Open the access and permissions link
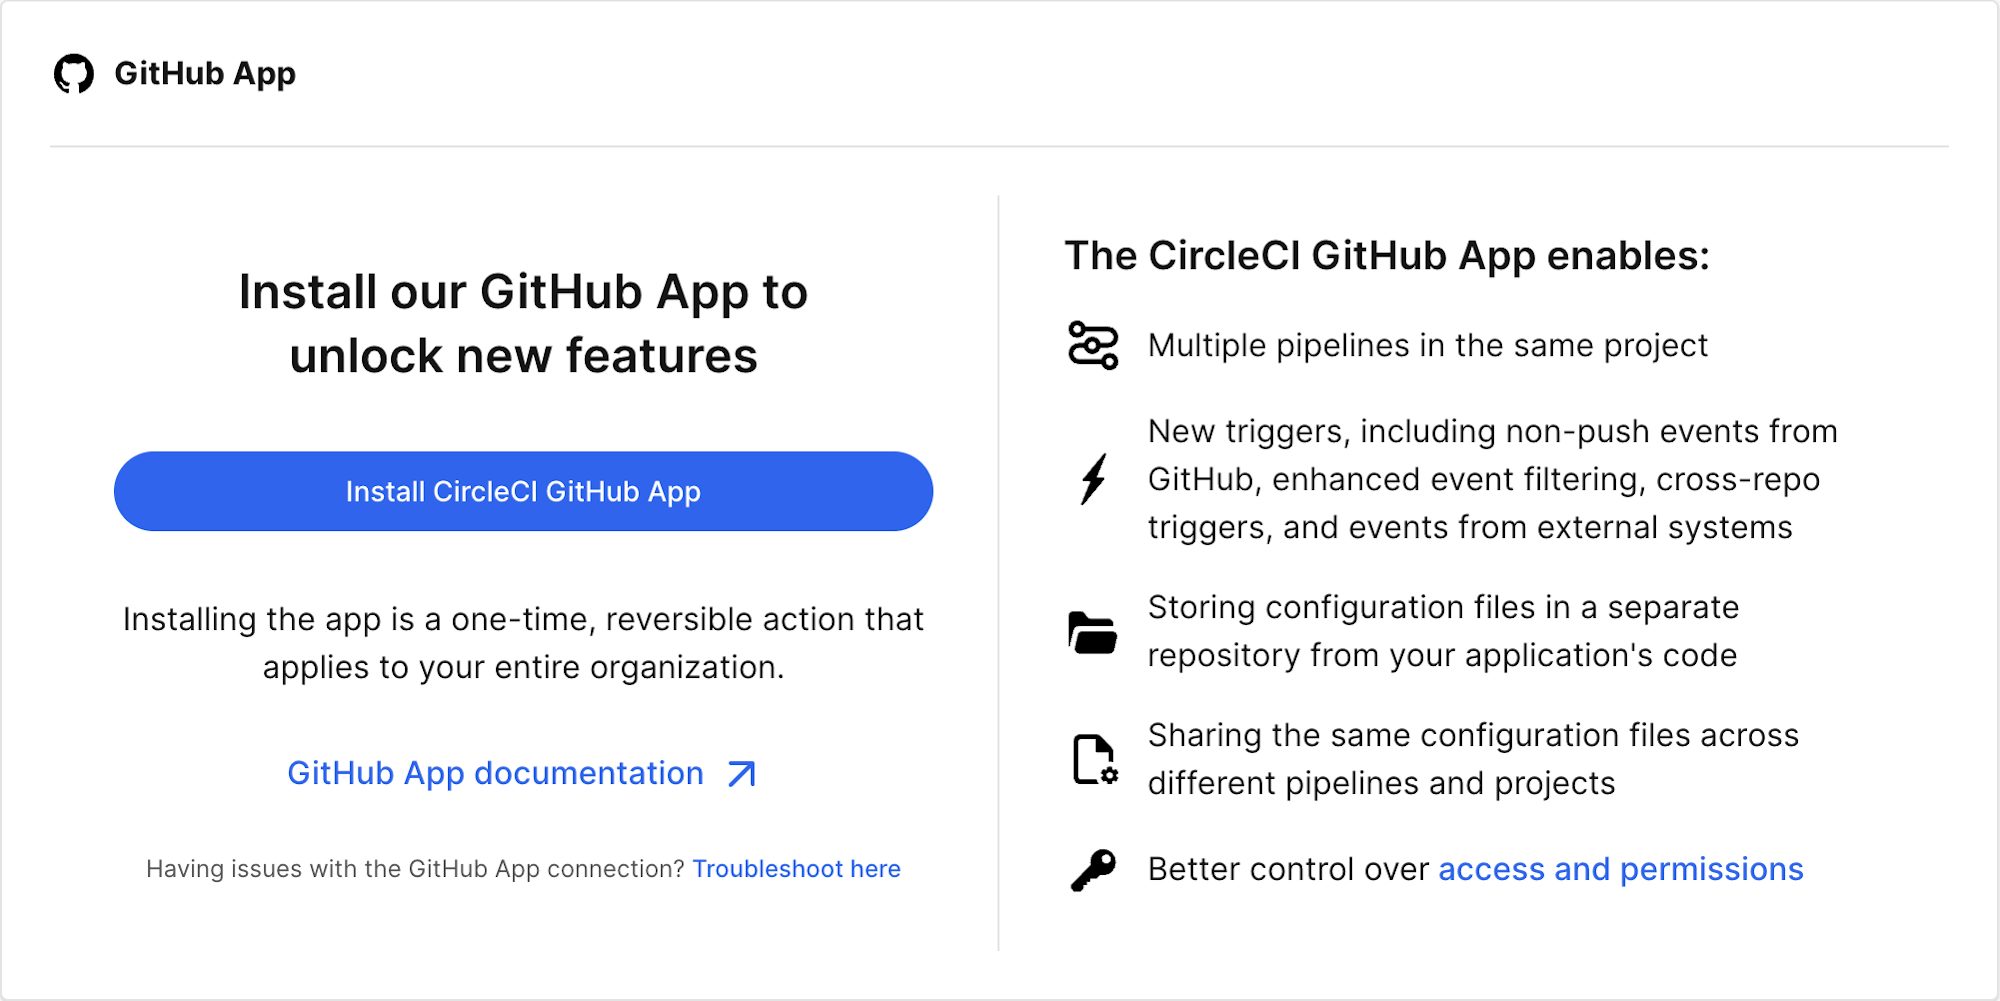Screen dimensions: 2000x1001 (x=1620, y=870)
